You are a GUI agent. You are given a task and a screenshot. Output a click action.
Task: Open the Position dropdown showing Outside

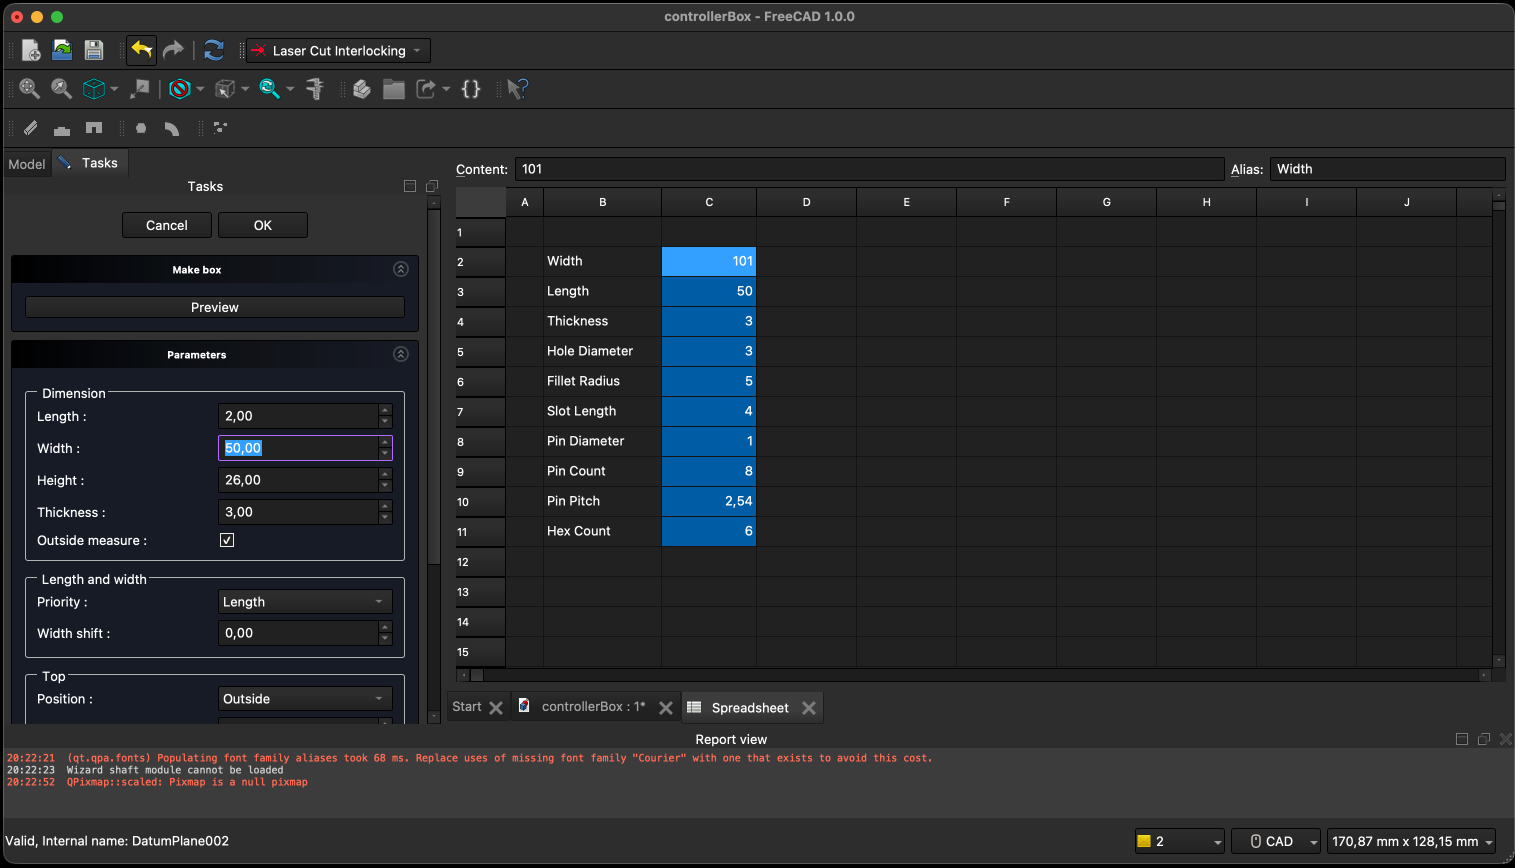[x=304, y=698]
